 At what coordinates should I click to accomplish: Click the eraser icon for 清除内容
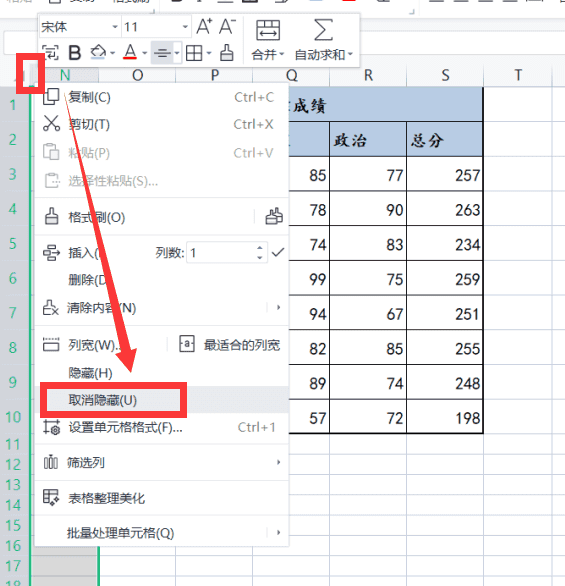click(x=50, y=308)
